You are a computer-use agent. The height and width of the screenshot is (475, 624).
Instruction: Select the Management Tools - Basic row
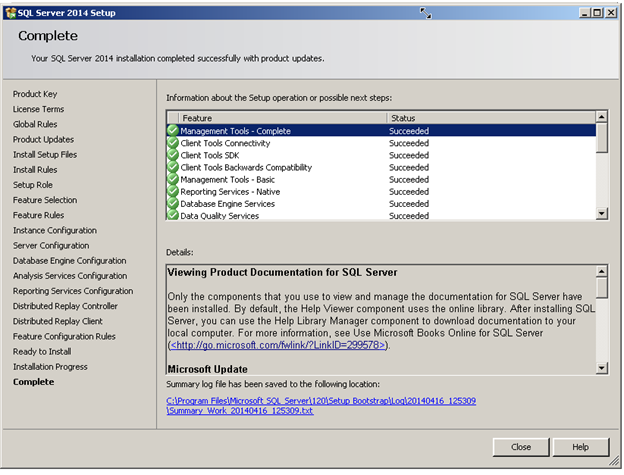[x=381, y=179]
